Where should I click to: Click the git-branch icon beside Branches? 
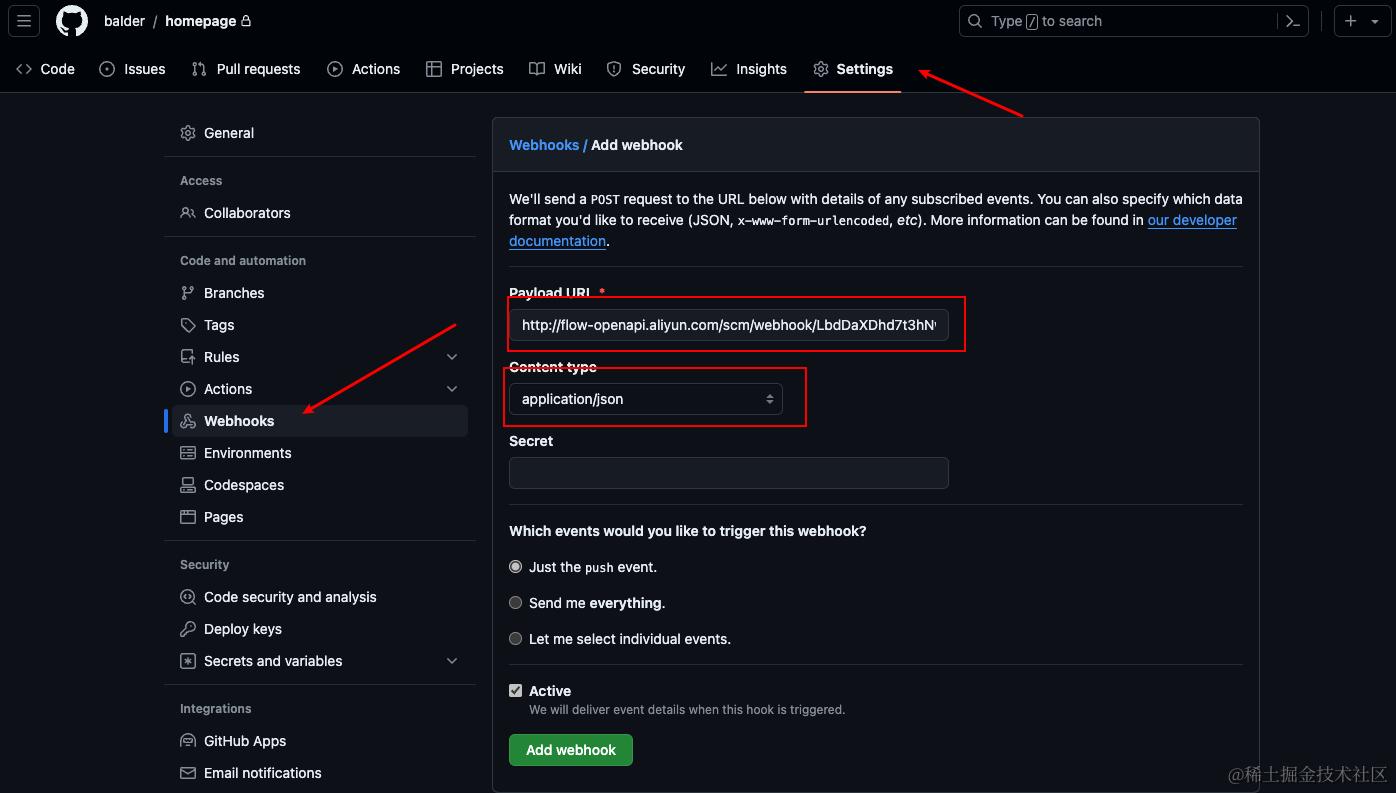click(188, 293)
